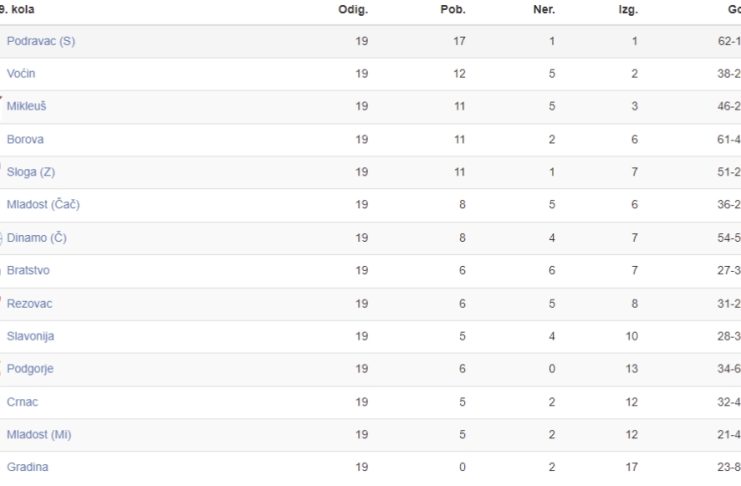Open the Slavonija team link
Image resolution: width=741 pixels, height=486 pixels.
coord(30,336)
